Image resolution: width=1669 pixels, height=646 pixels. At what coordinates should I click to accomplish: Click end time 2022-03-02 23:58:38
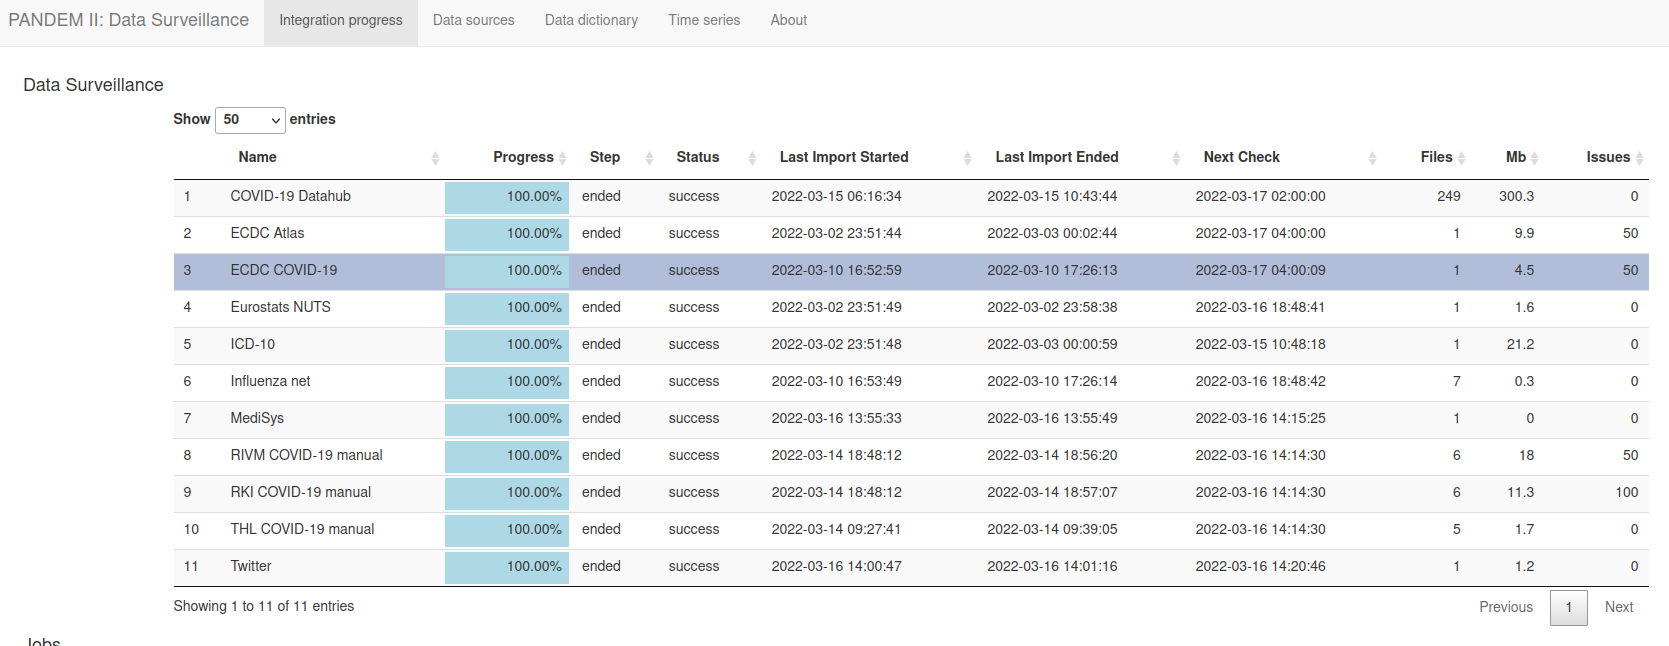point(1052,307)
